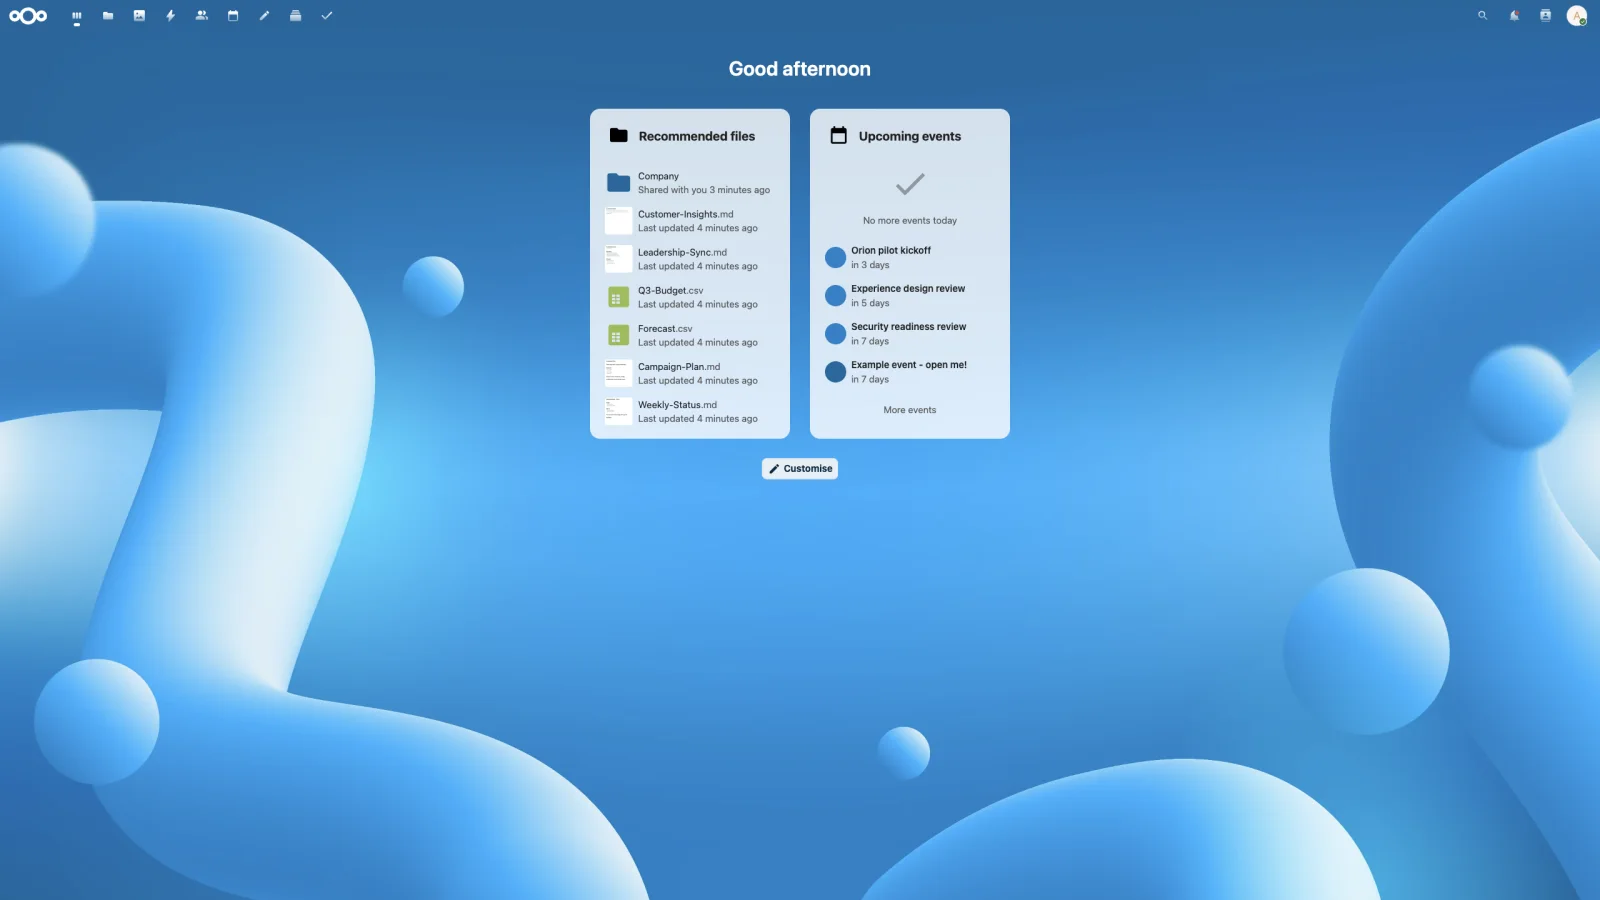Open the user account avatar menu
The height and width of the screenshot is (900, 1600).
1577,16
